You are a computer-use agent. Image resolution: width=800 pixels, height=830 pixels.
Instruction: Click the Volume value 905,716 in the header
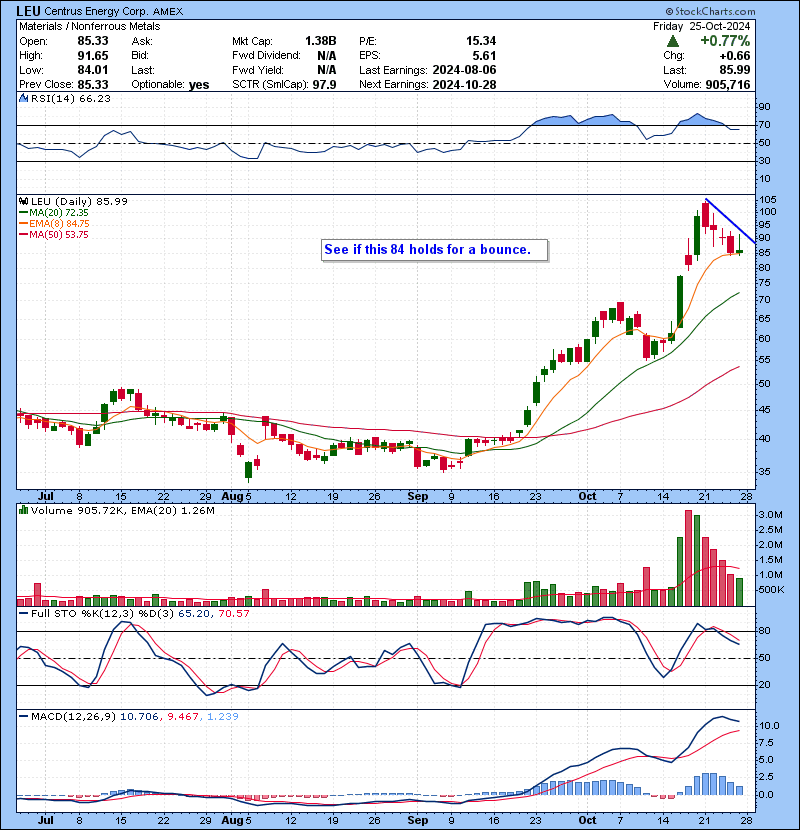tap(727, 85)
